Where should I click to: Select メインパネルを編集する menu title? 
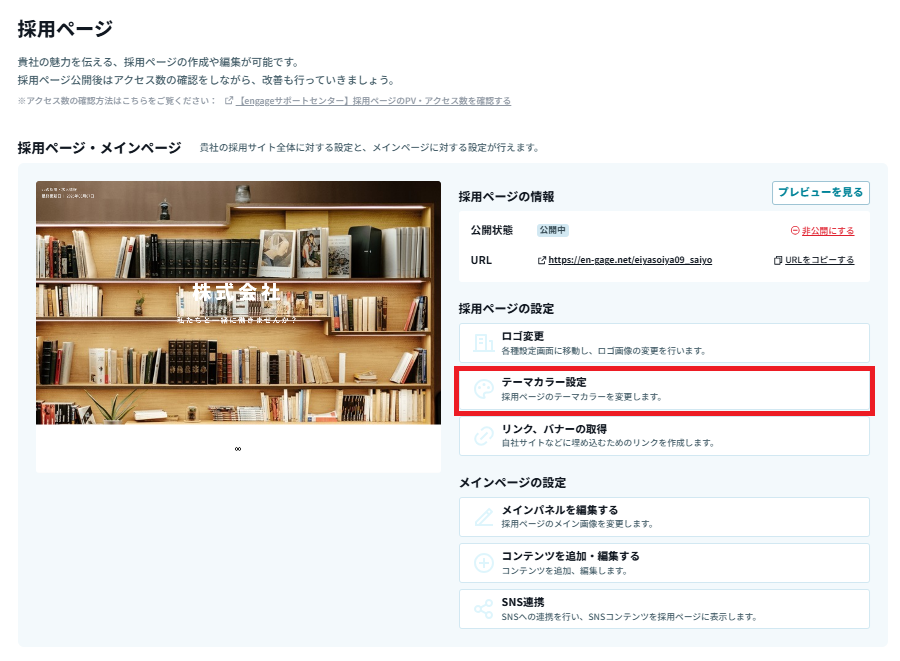click(560, 510)
